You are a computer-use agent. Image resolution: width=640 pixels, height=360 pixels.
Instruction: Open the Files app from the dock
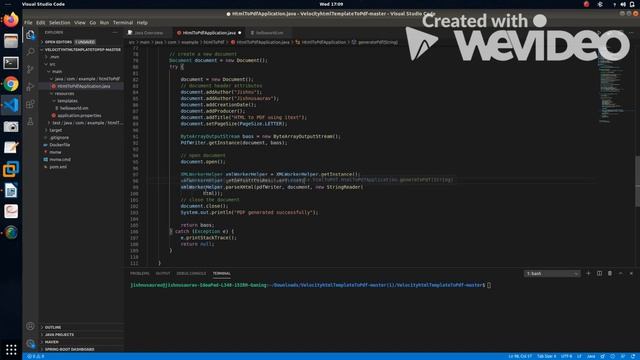(11, 41)
